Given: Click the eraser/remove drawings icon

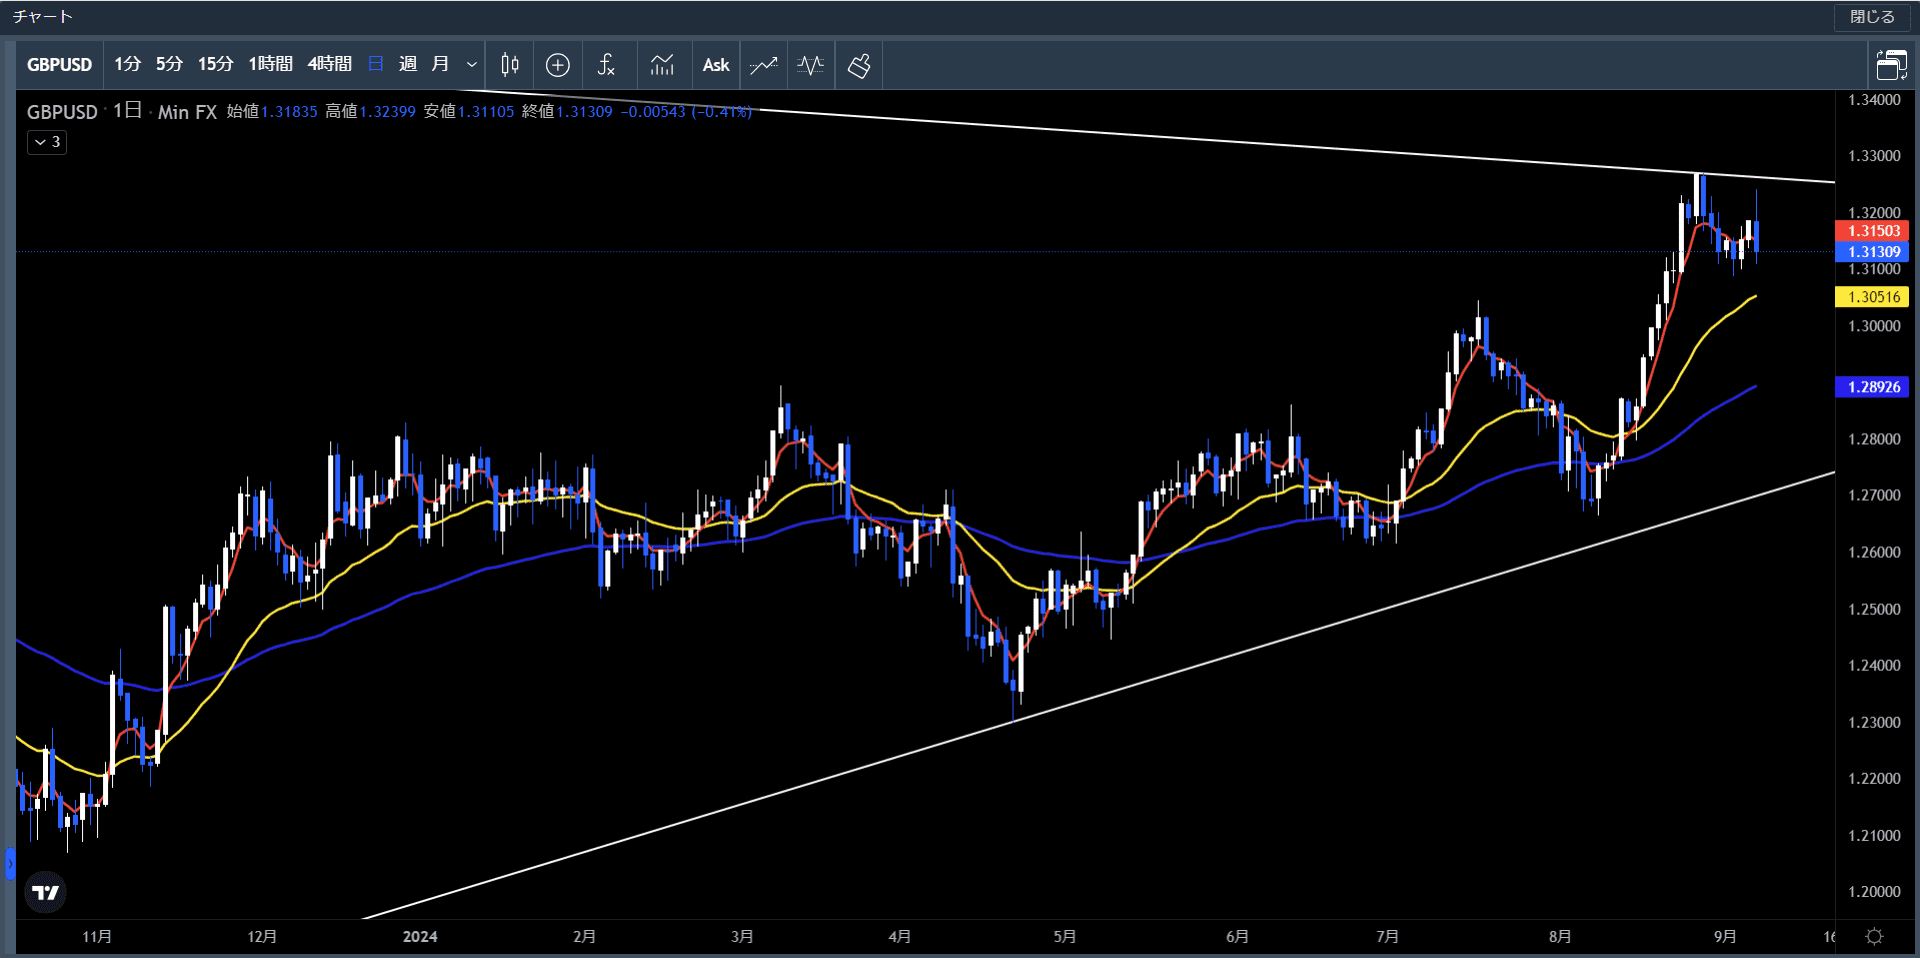Looking at the screenshot, I should tap(859, 65).
